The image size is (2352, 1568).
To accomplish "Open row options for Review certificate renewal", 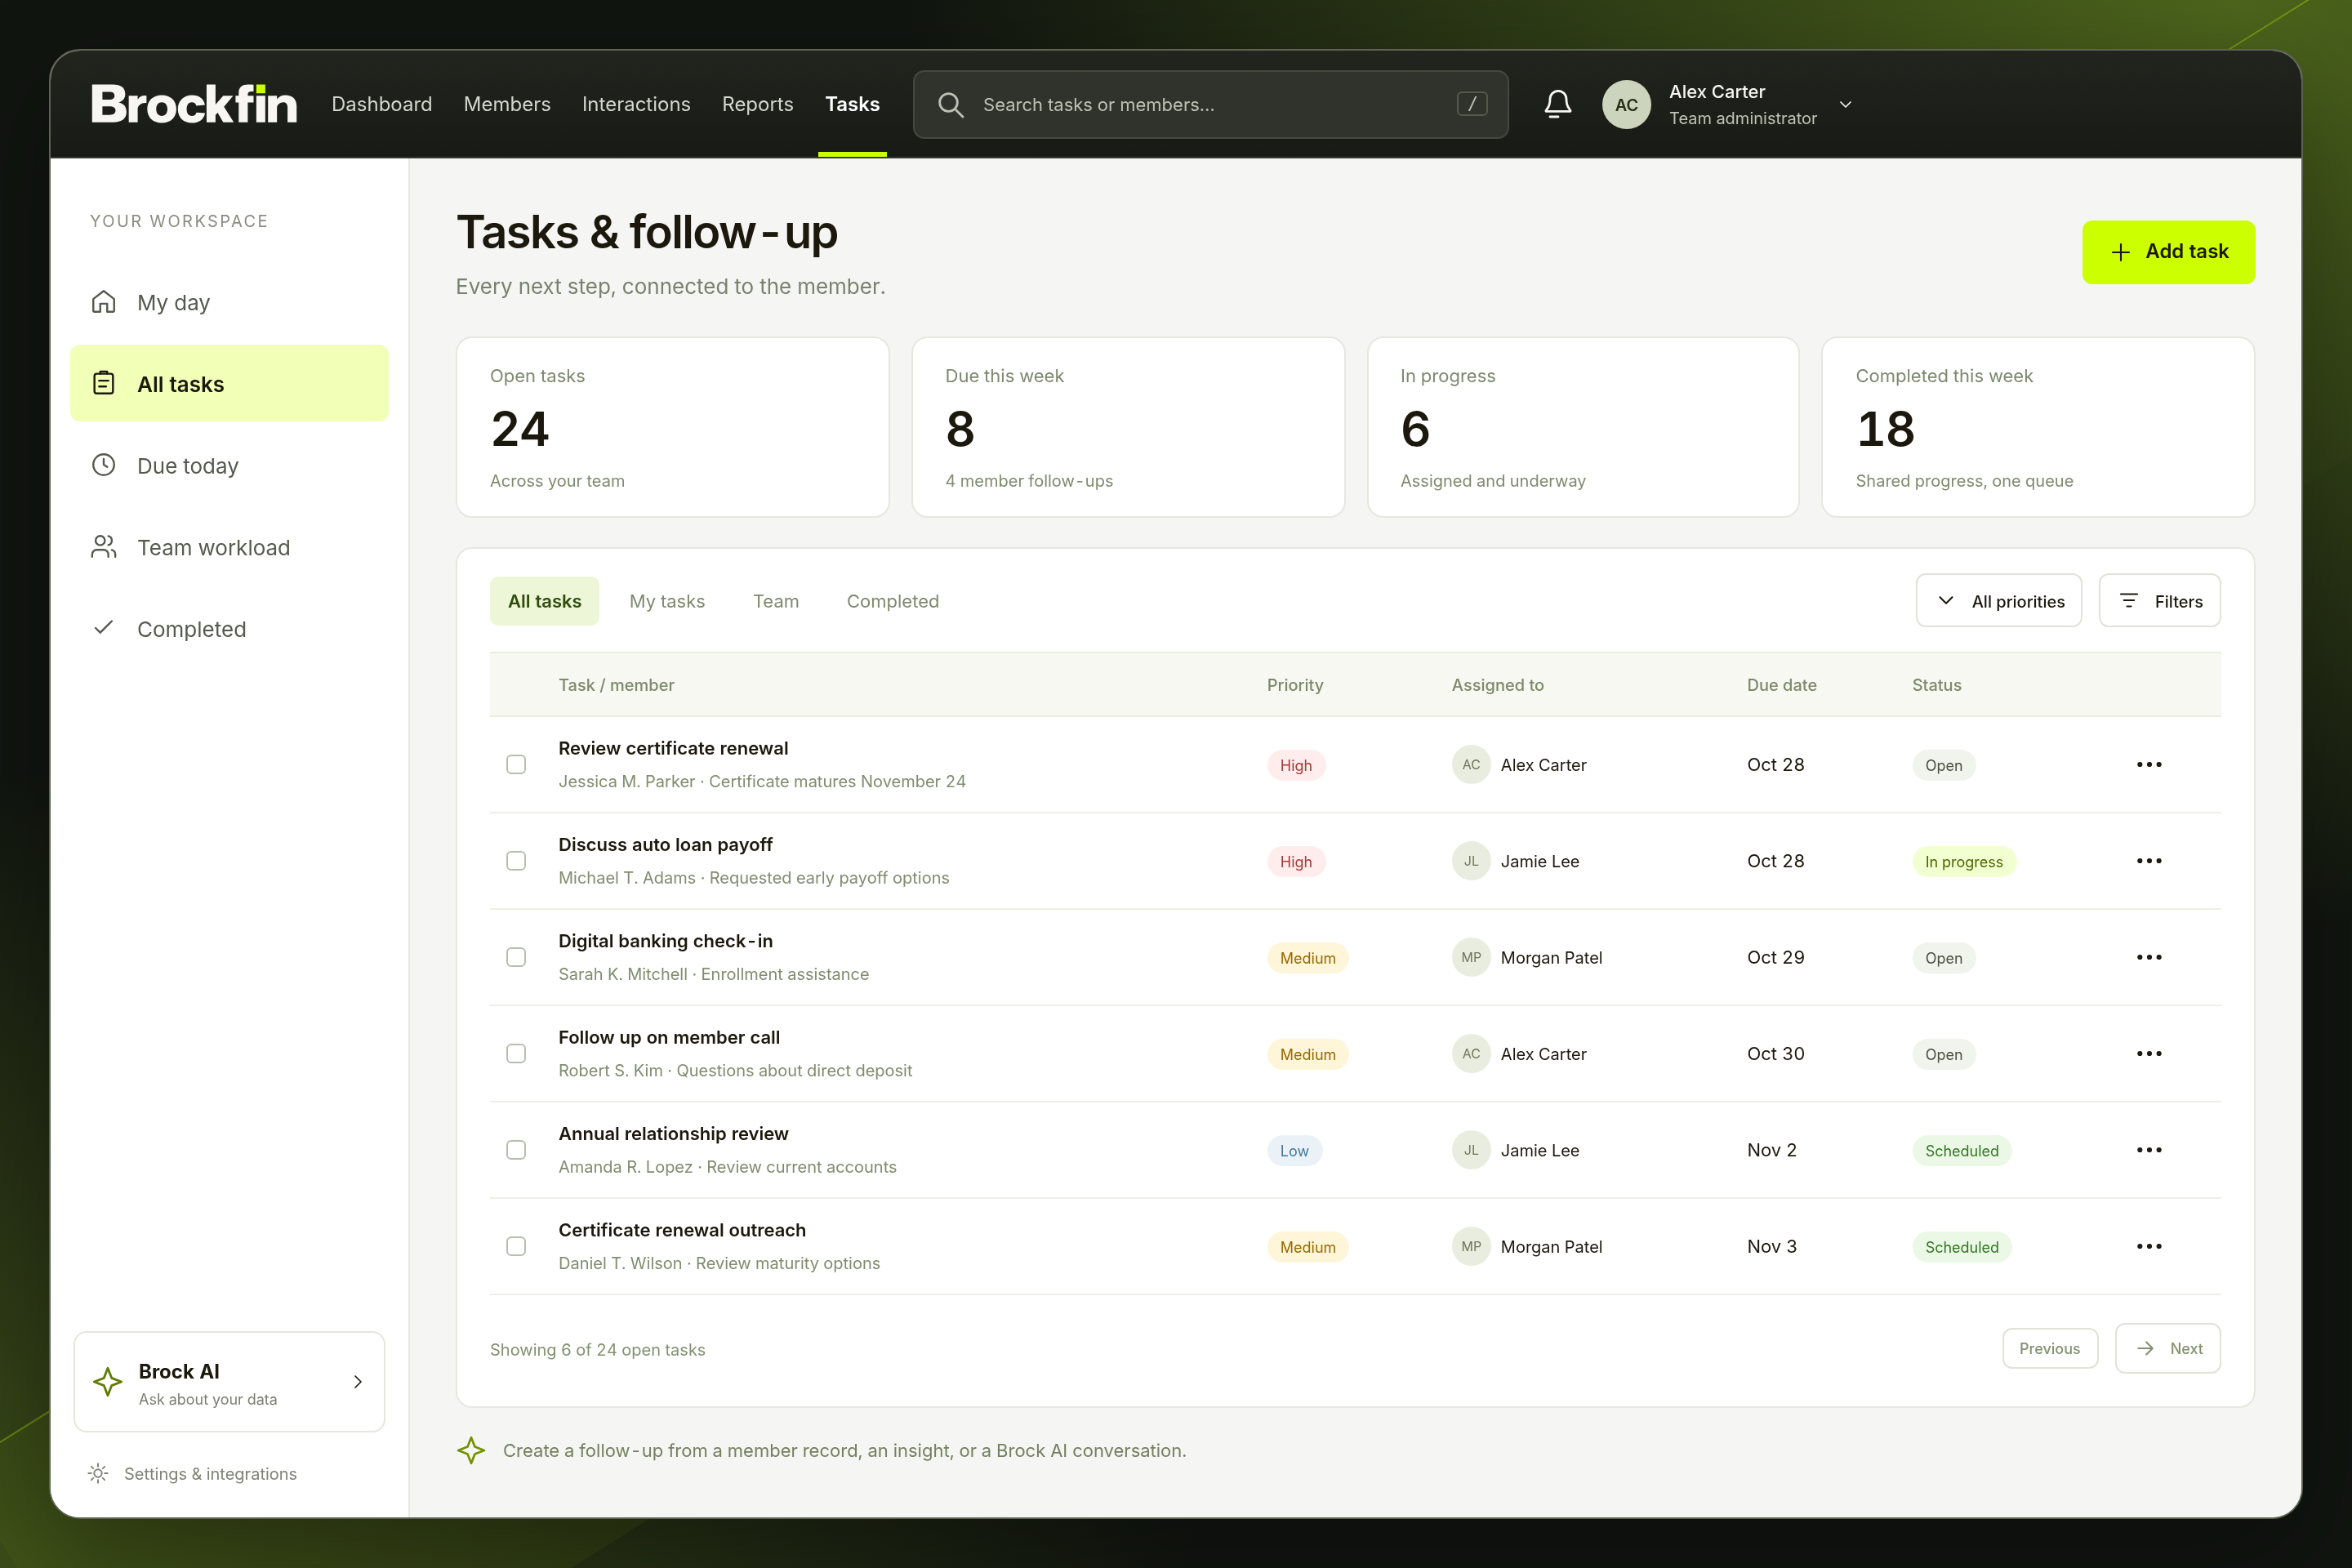I will click(x=2149, y=765).
